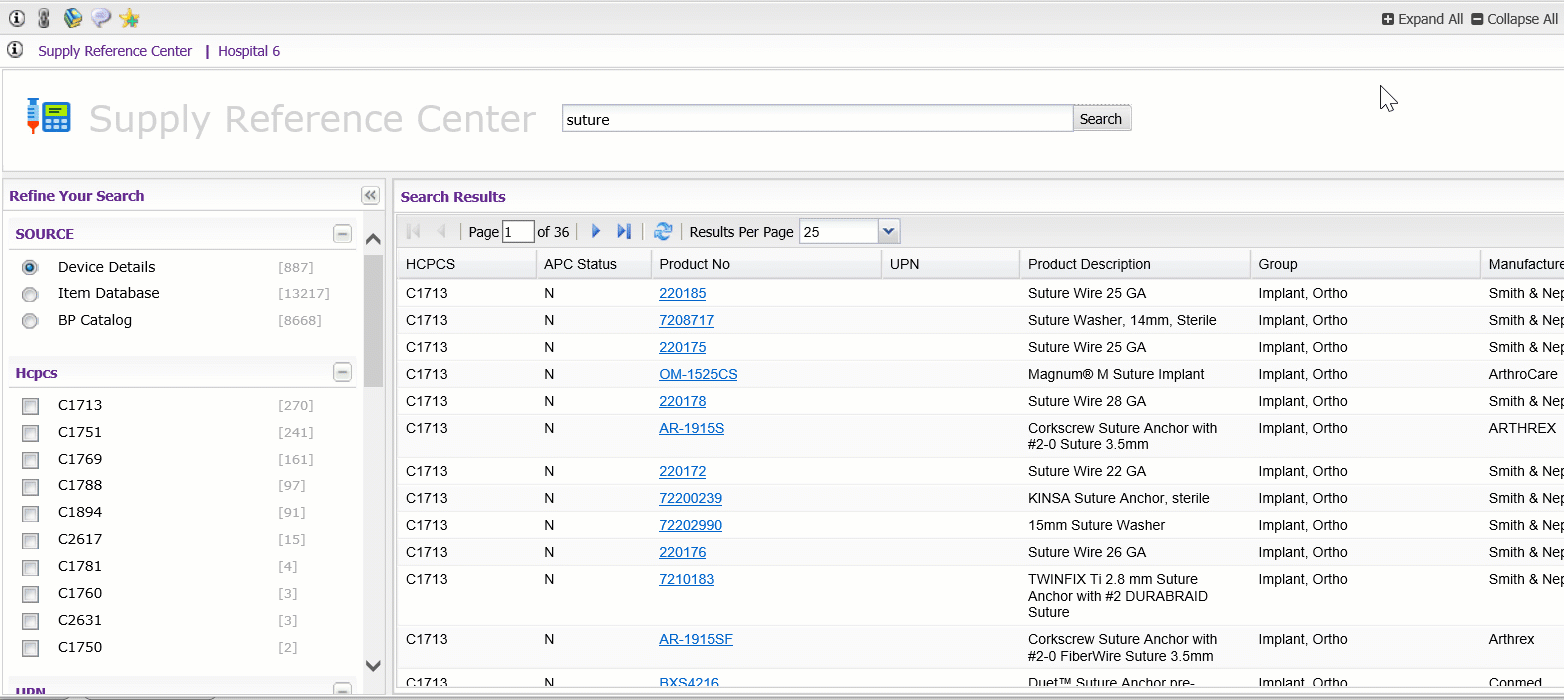Collapse the Hcpcs filter section
This screenshot has width=1564, height=700.
click(342, 373)
